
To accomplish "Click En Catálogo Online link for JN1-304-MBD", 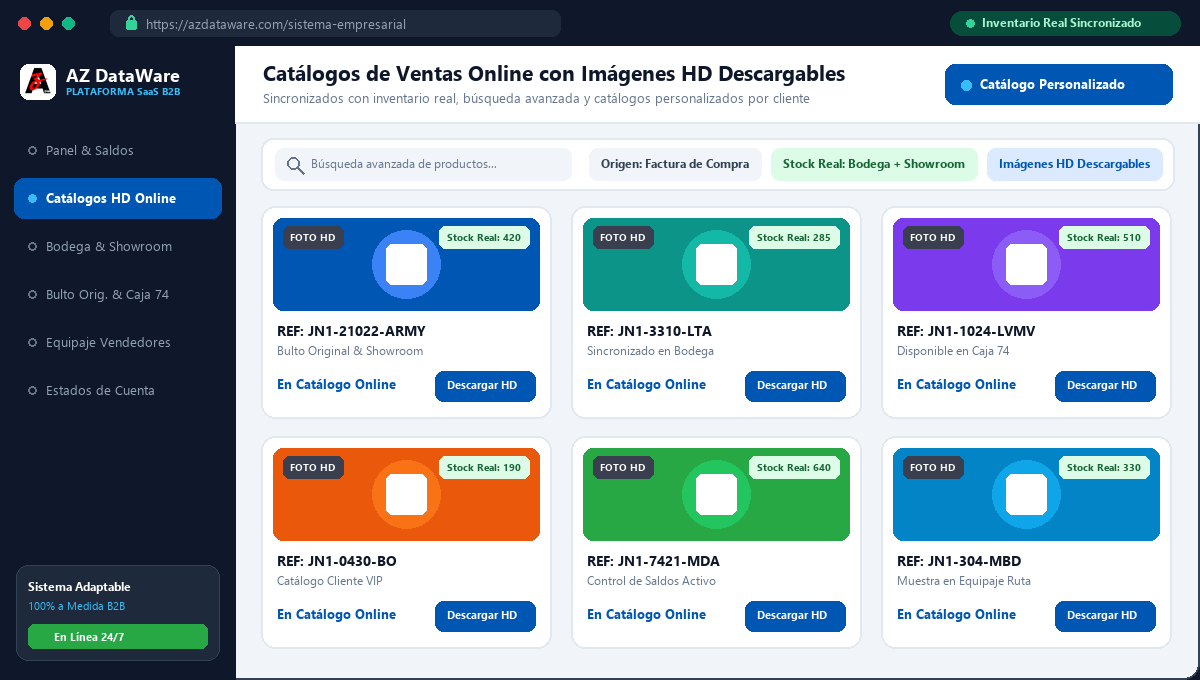I will (x=956, y=615).
